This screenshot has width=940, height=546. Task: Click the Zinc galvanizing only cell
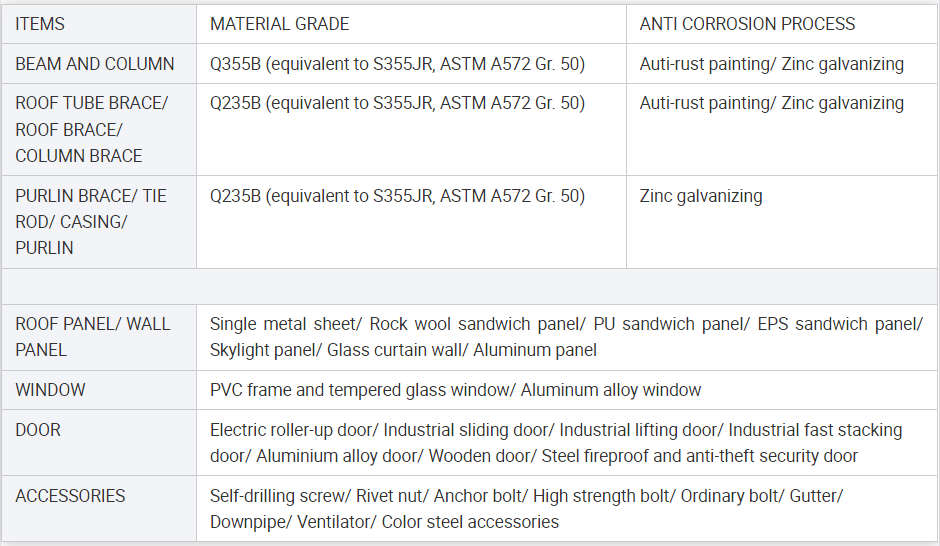pyautogui.click(x=701, y=196)
